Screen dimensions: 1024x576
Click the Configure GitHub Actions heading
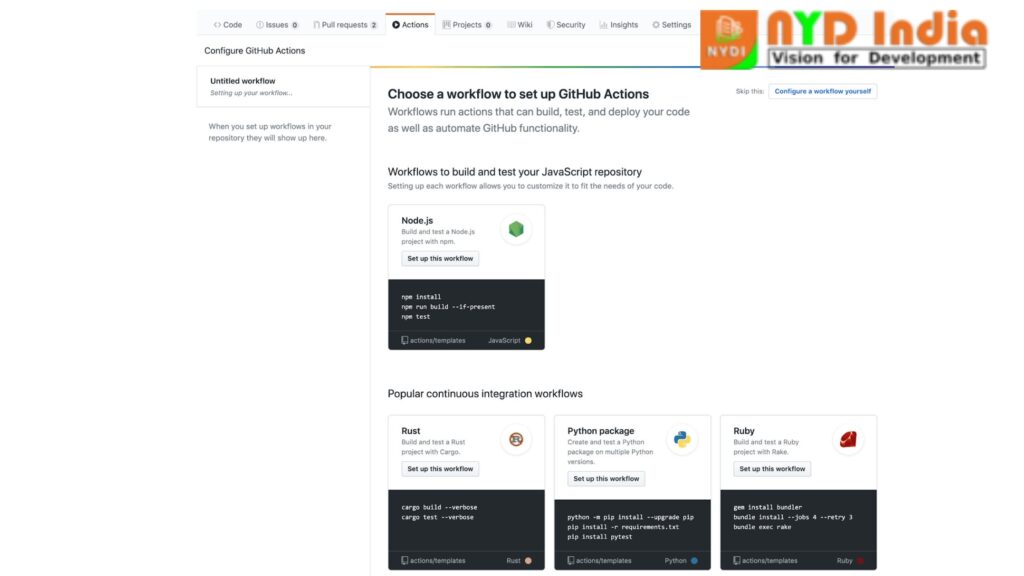pyautogui.click(x=255, y=50)
